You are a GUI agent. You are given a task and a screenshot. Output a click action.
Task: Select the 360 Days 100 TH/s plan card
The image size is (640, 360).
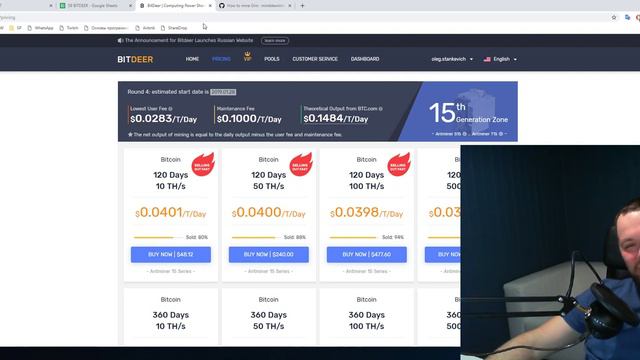[x=367, y=316]
